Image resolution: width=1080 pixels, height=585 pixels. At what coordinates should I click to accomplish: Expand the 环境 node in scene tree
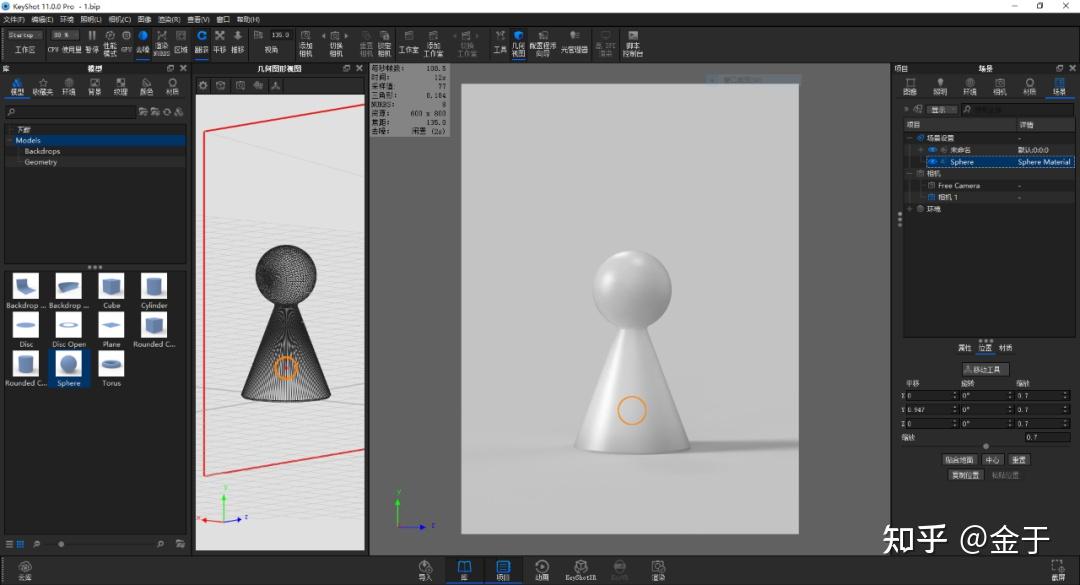[x=909, y=209]
